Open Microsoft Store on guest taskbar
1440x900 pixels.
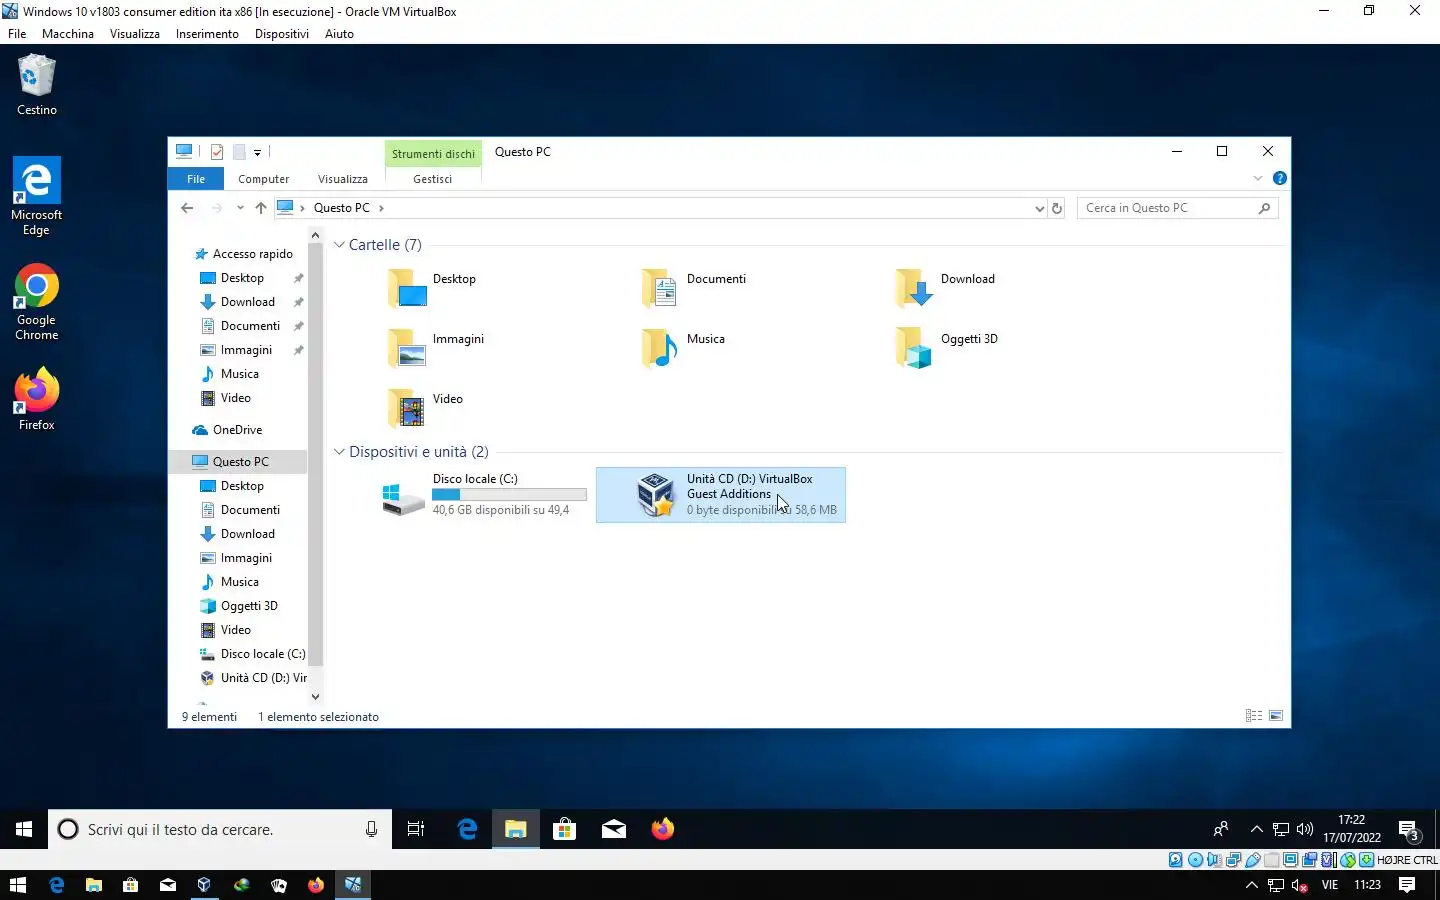pos(564,829)
